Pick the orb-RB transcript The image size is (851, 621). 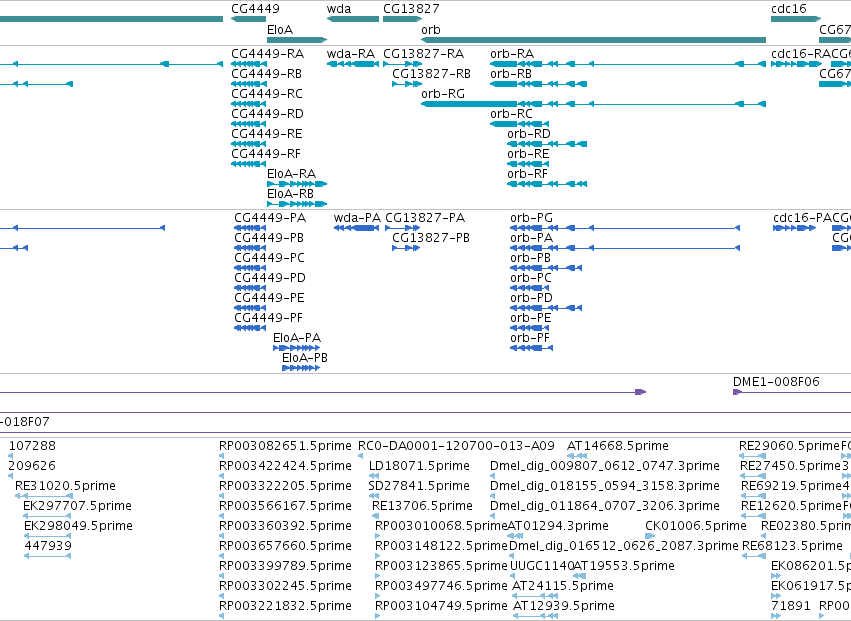538,84
